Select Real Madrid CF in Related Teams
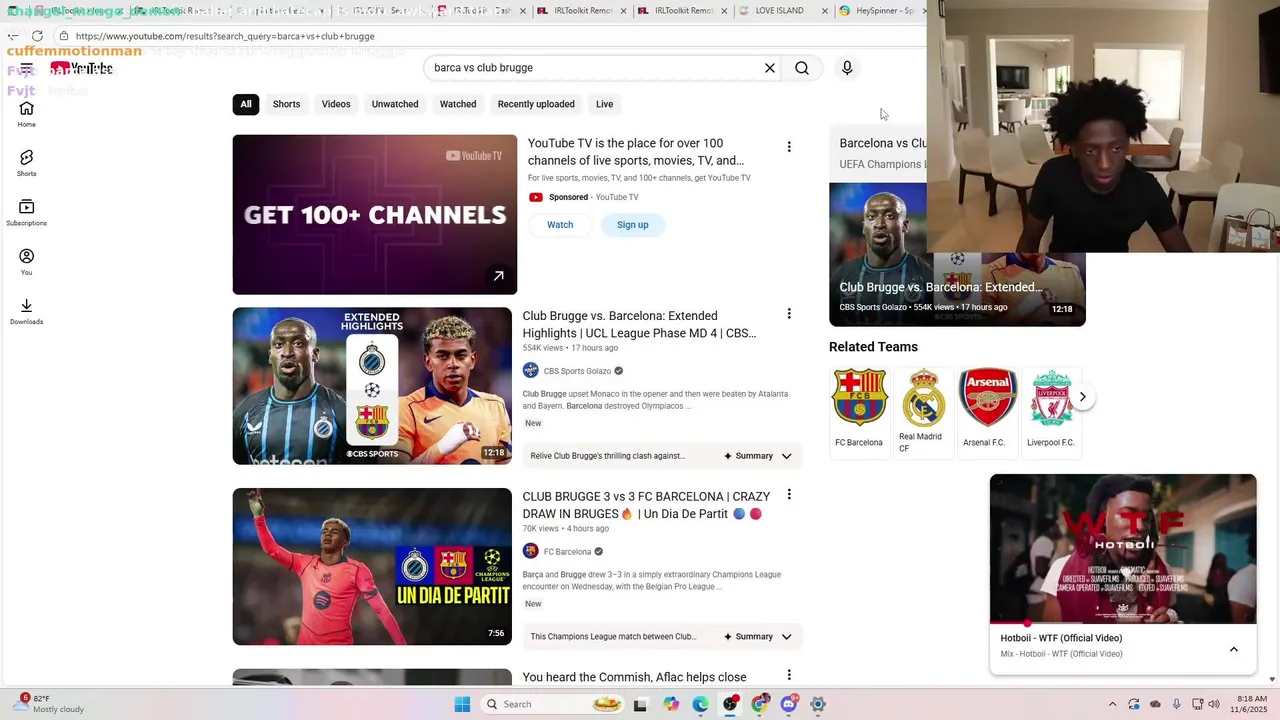 click(x=923, y=412)
